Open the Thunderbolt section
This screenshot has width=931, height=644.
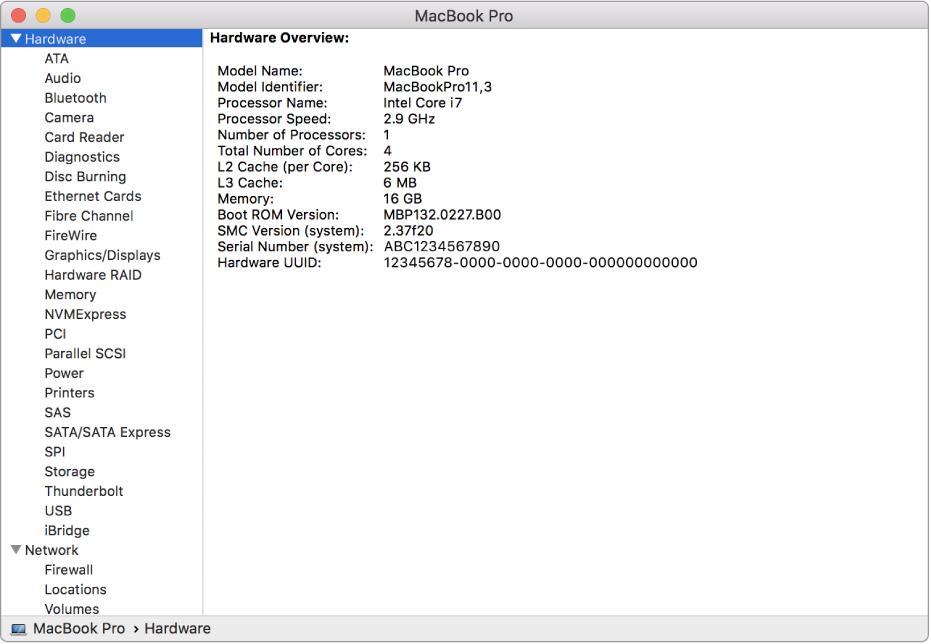click(84, 491)
